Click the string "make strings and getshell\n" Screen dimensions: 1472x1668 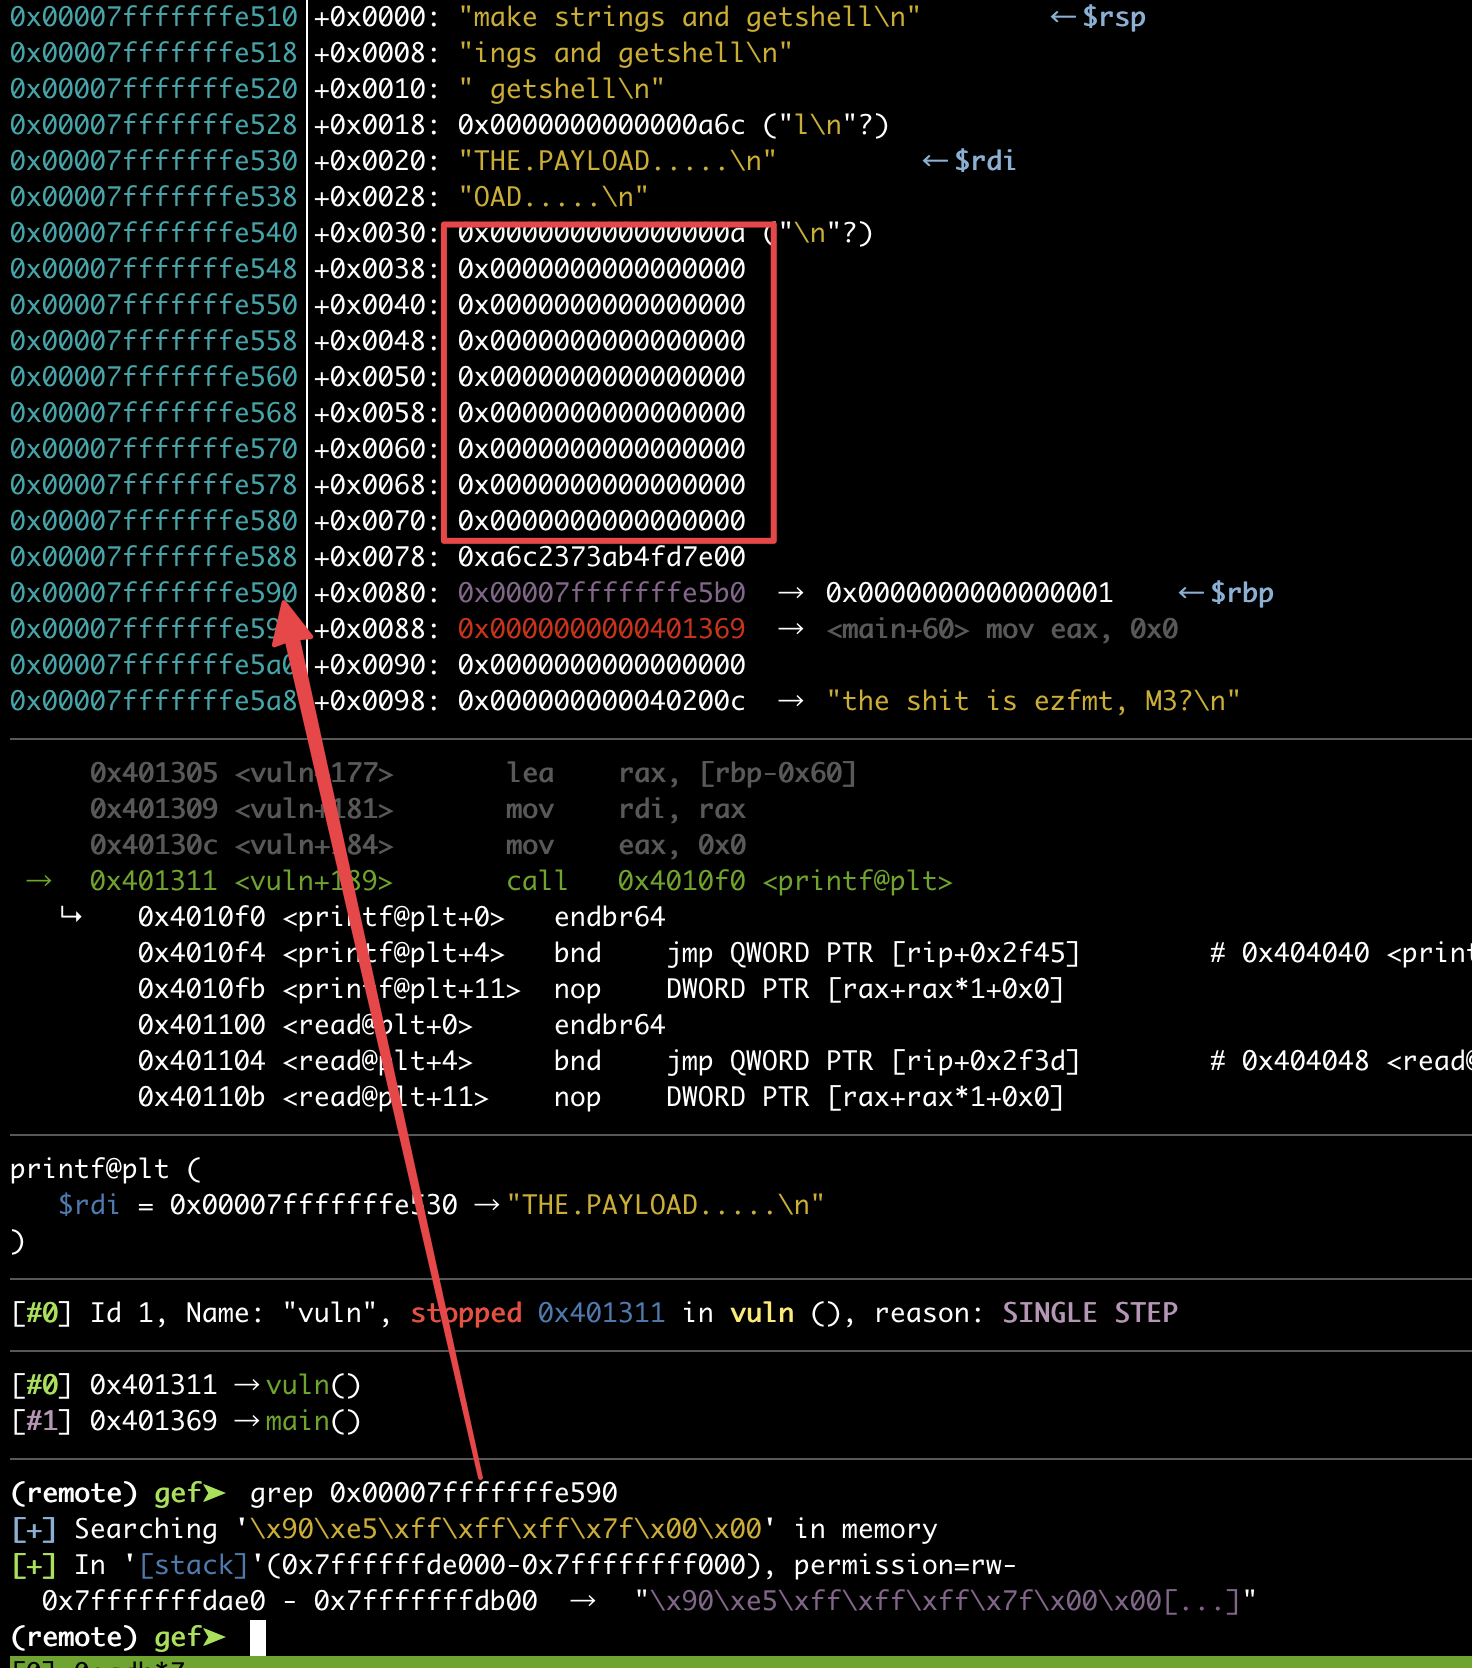[689, 17]
